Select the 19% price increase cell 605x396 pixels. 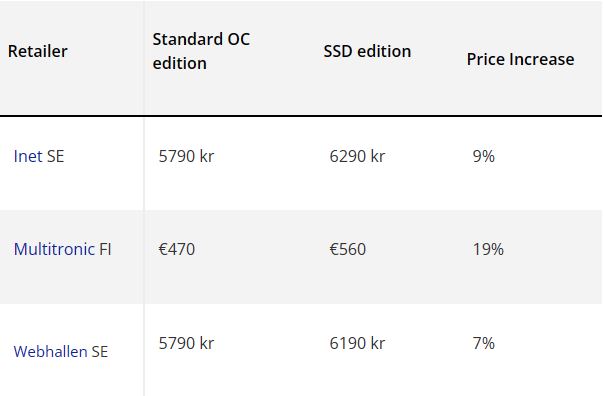(x=488, y=249)
